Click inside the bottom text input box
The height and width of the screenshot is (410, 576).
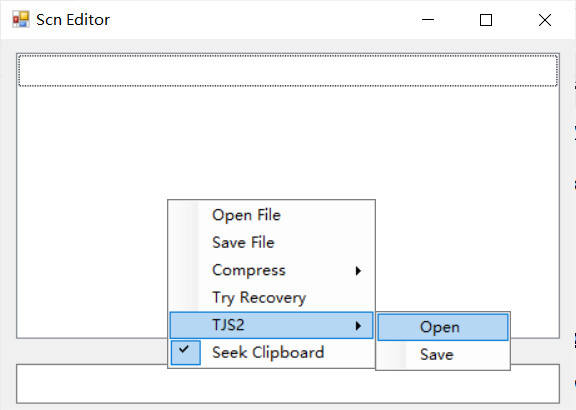coord(288,384)
